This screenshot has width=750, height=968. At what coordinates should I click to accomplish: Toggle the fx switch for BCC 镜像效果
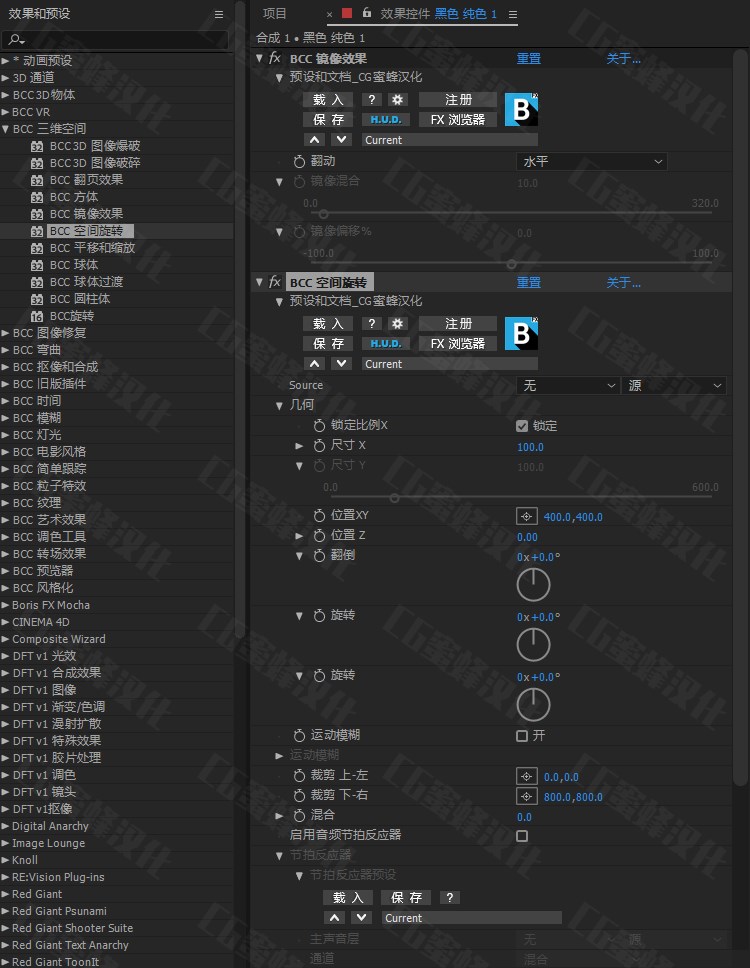[275, 58]
